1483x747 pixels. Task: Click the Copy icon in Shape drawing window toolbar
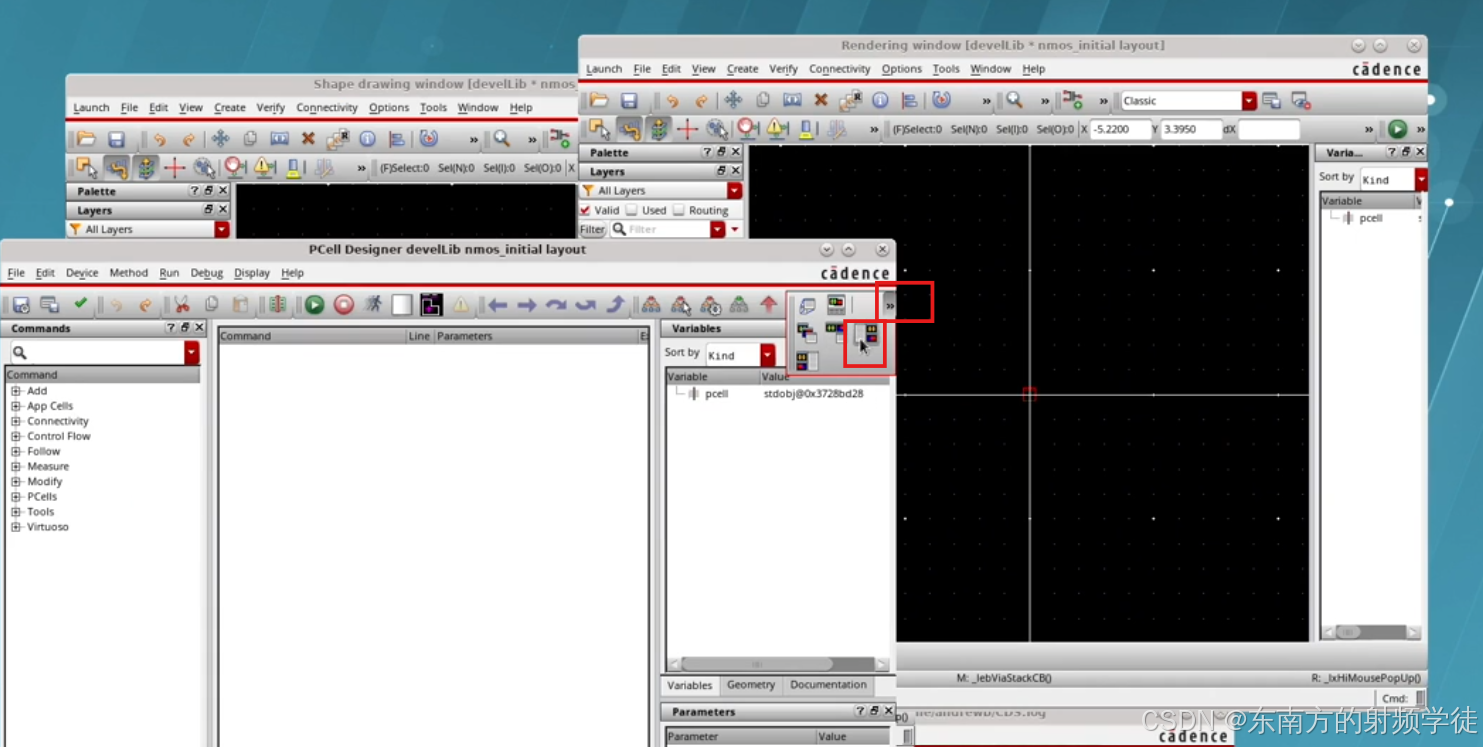point(250,139)
